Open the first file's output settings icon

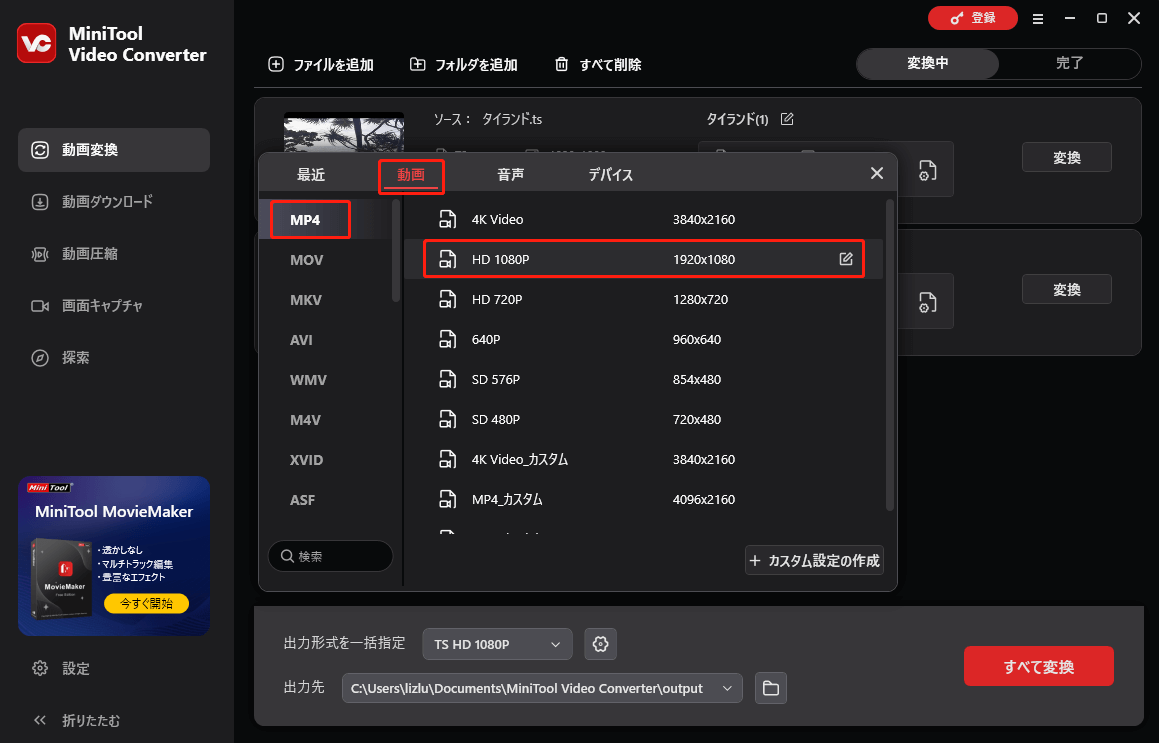[x=928, y=171]
